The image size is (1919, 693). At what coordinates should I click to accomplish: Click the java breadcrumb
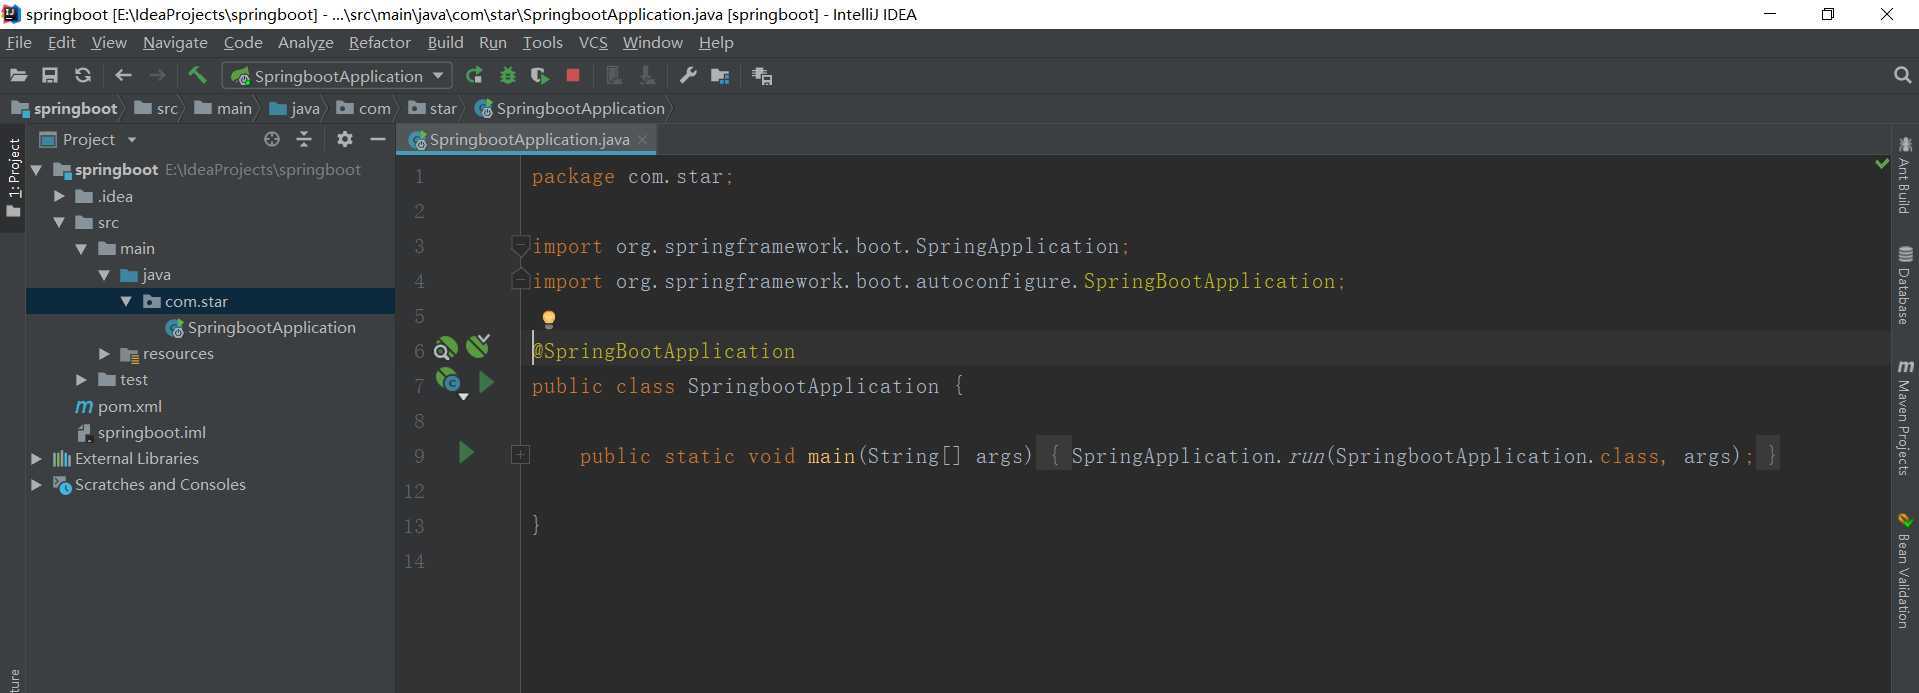coord(295,108)
